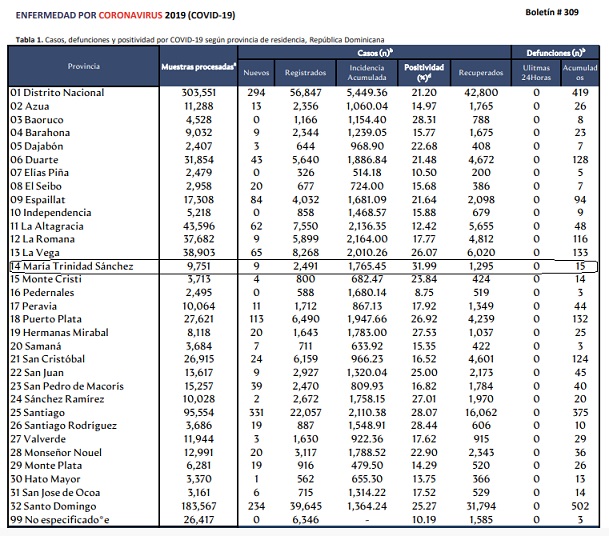The width and height of the screenshot is (609, 536).
Task: Click the Muestras procesadas column header
Action: pyautogui.click(x=198, y=65)
